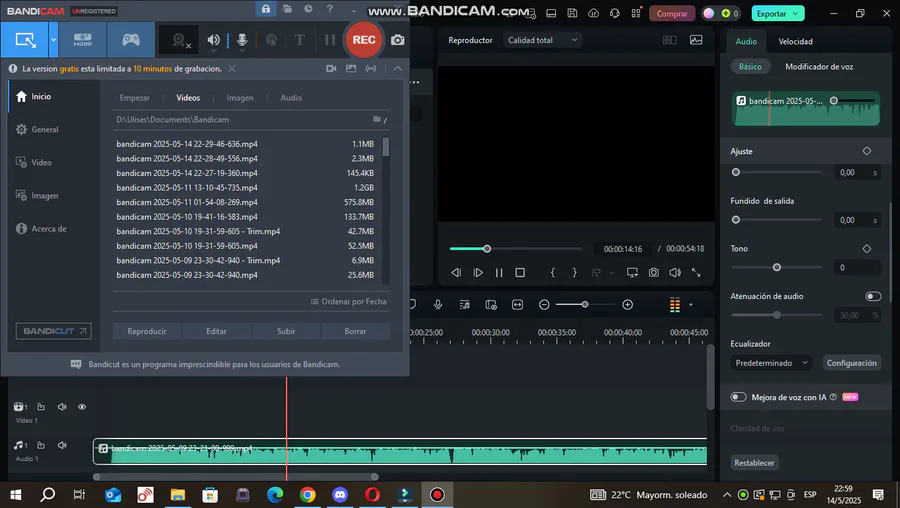The height and width of the screenshot is (508, 900).
Task: Switch to the Empezar tab
Action: pos(134,98)
